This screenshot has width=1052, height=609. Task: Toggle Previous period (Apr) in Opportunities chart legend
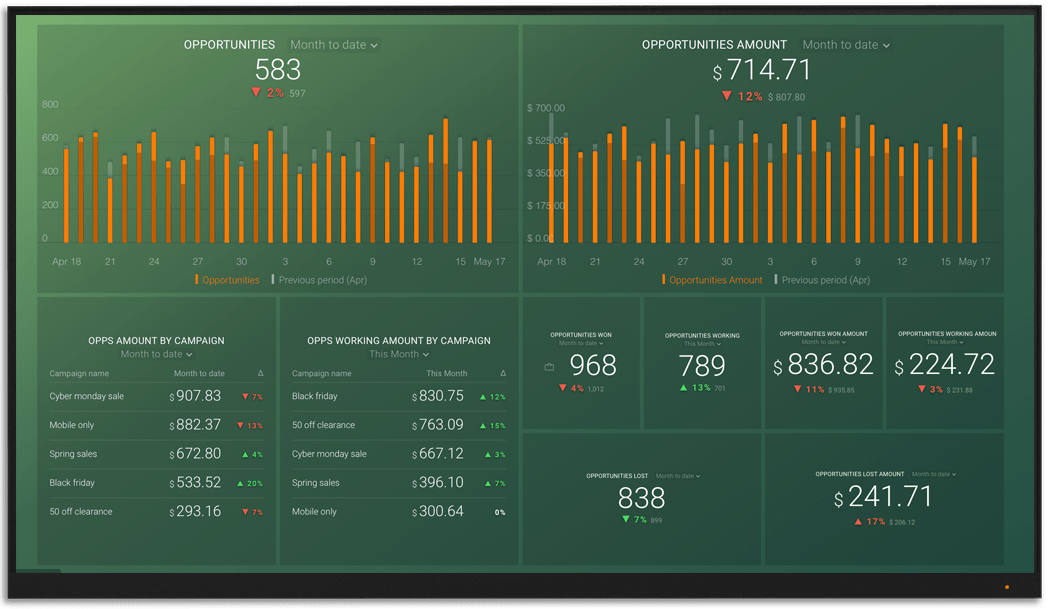[320, 280]
